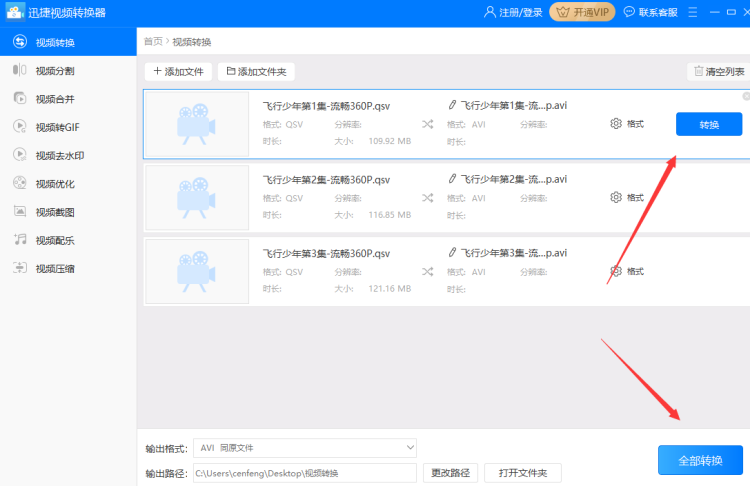Click thumbnail of 飞行少年第3集 video
750x486 pixels.
197,271
